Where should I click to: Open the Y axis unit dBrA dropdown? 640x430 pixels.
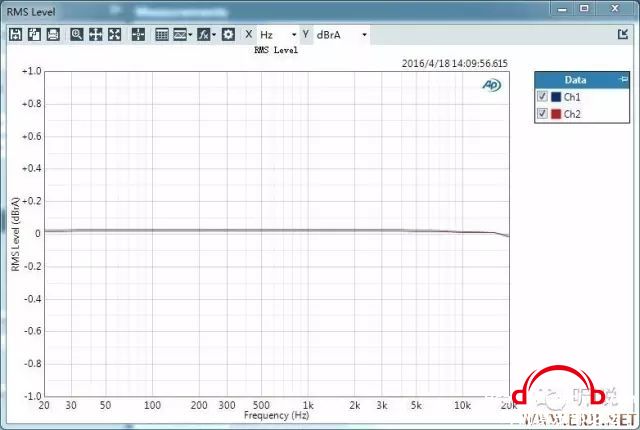(x=341, y=35)
